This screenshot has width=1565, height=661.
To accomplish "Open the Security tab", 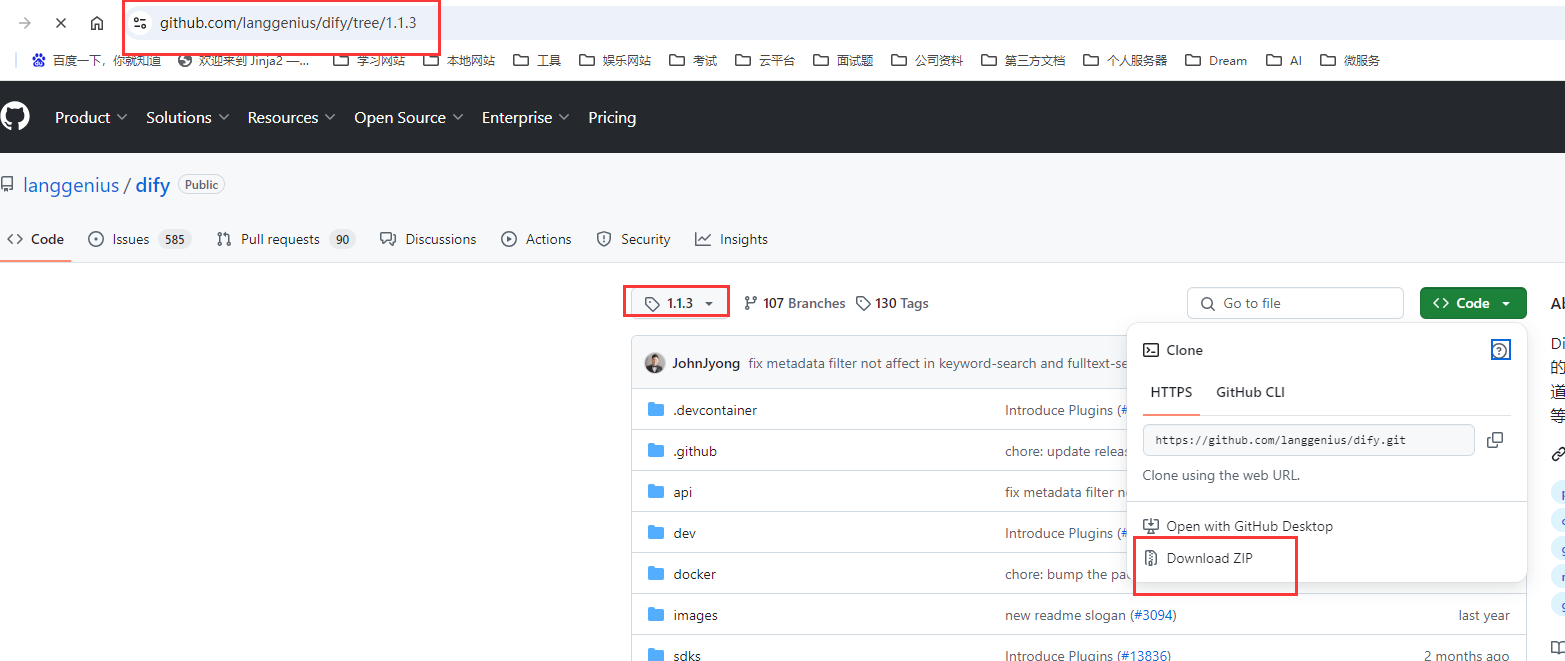I will point(633,239).
